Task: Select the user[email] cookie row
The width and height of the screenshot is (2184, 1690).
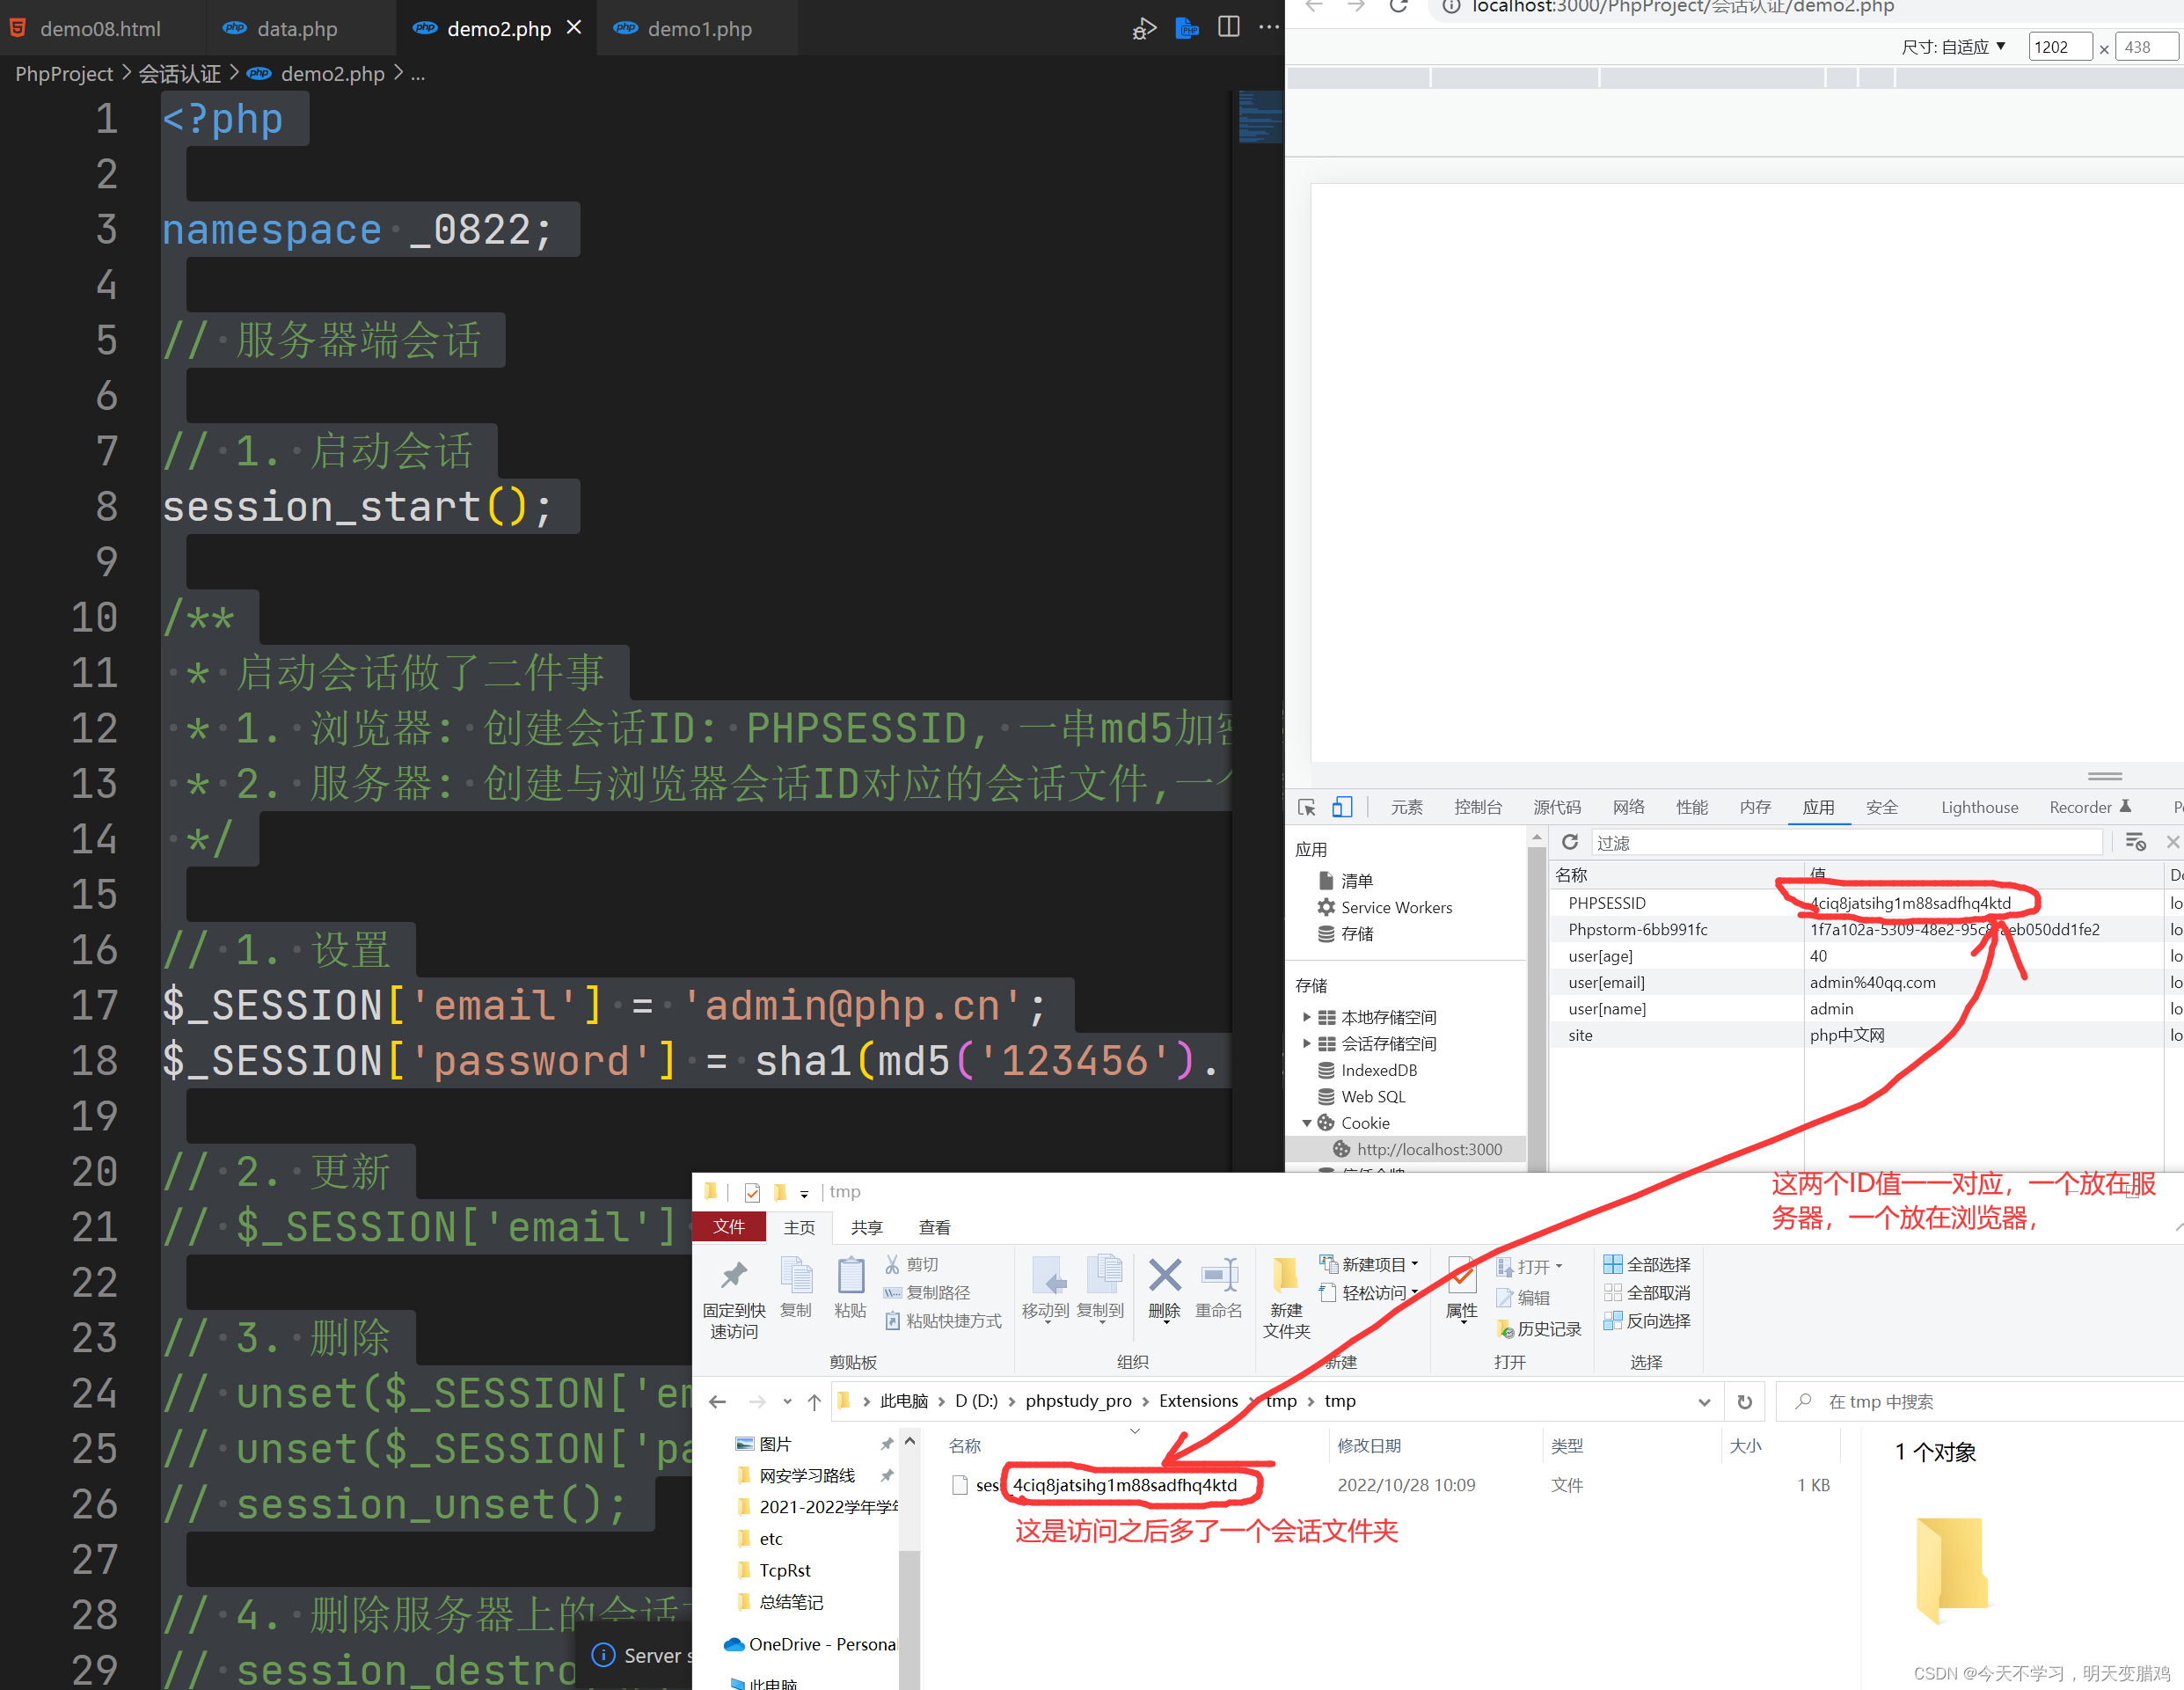Action: (x=1866, y=982)
